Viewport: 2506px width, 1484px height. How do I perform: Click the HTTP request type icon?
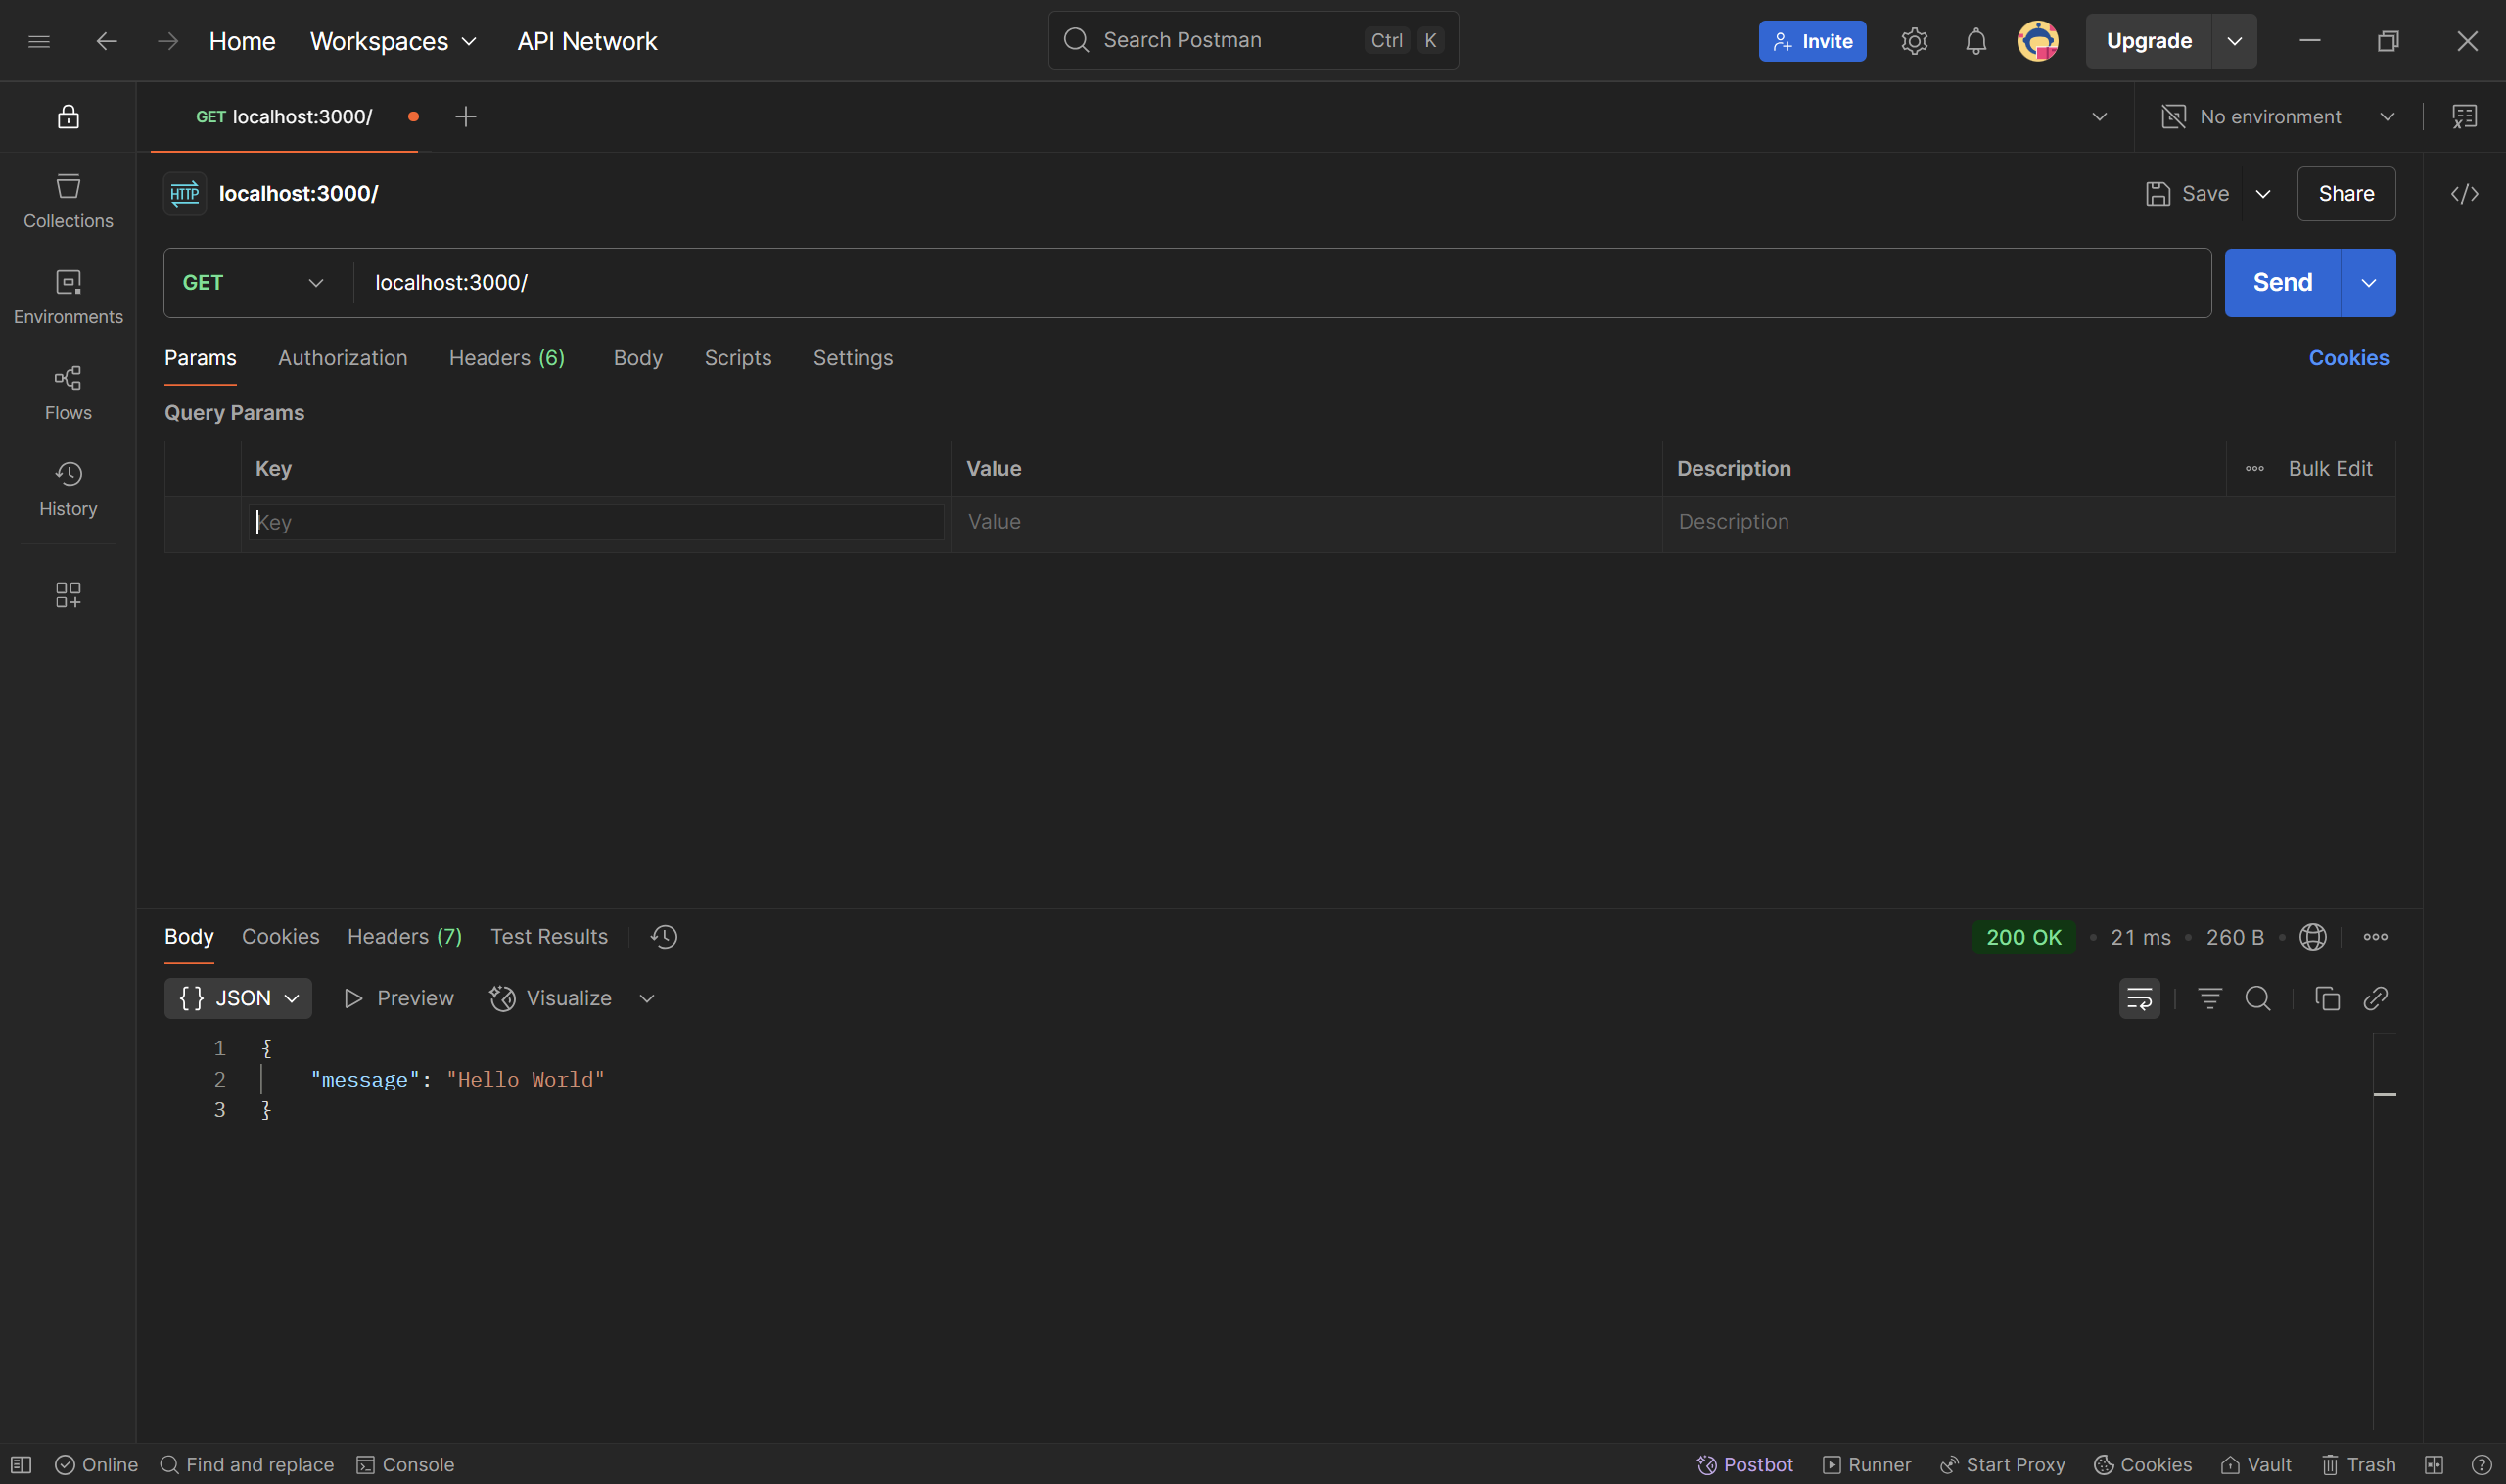click(185, 193)
